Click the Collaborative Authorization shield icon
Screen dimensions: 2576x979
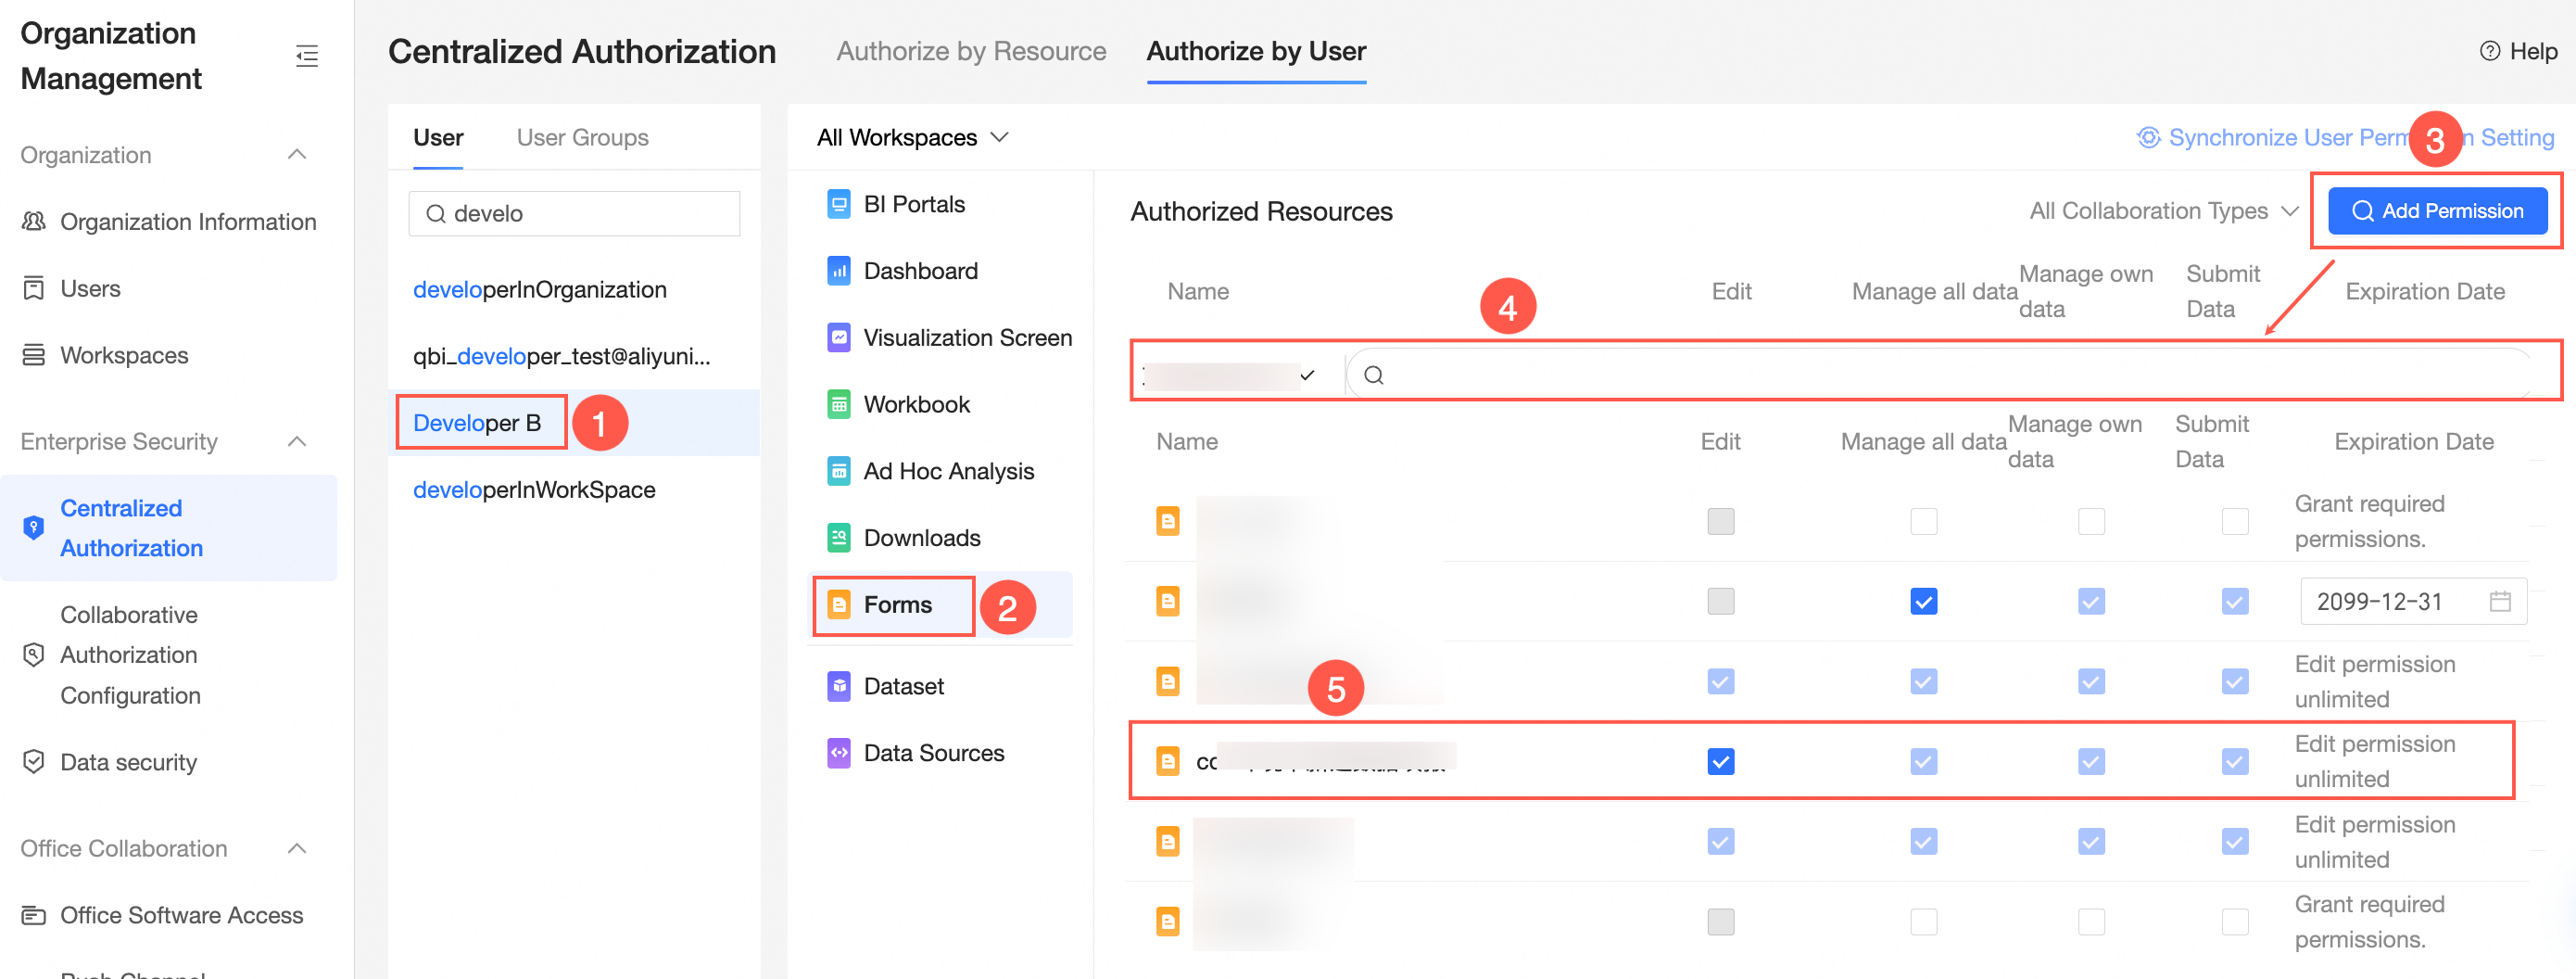click(34, 655)
